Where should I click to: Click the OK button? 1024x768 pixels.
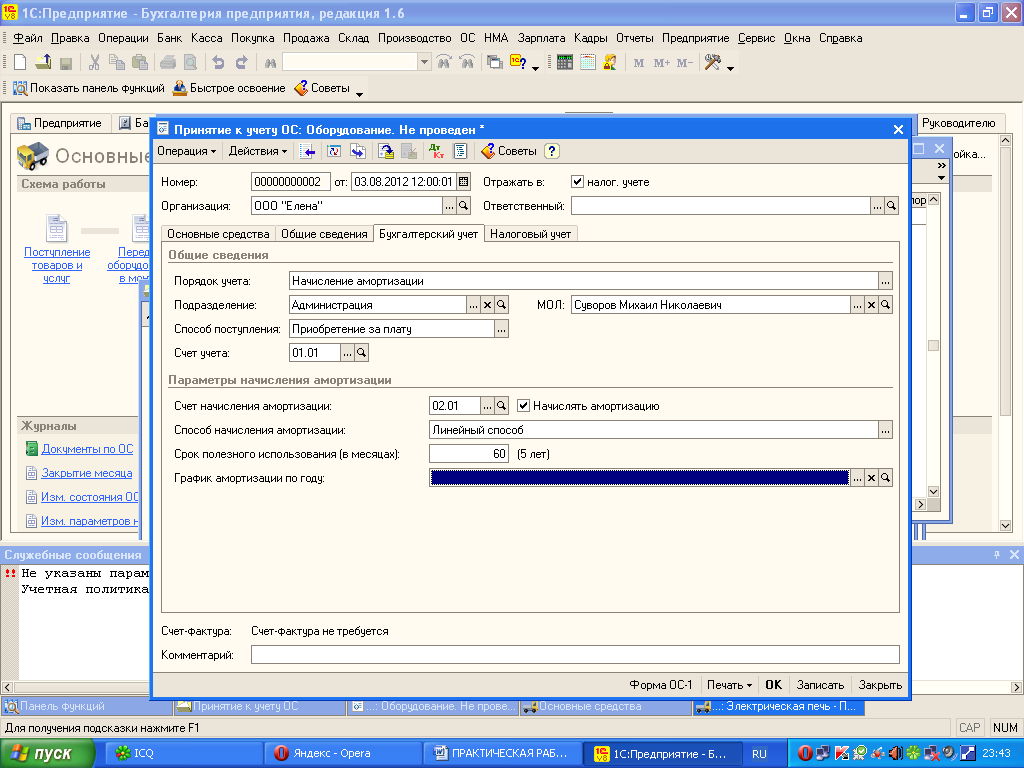(774, 685)
